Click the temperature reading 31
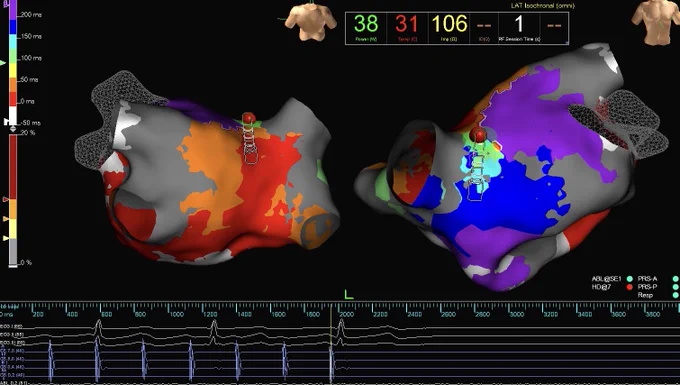This screenshot has width=680, height=385. (406, 24)
